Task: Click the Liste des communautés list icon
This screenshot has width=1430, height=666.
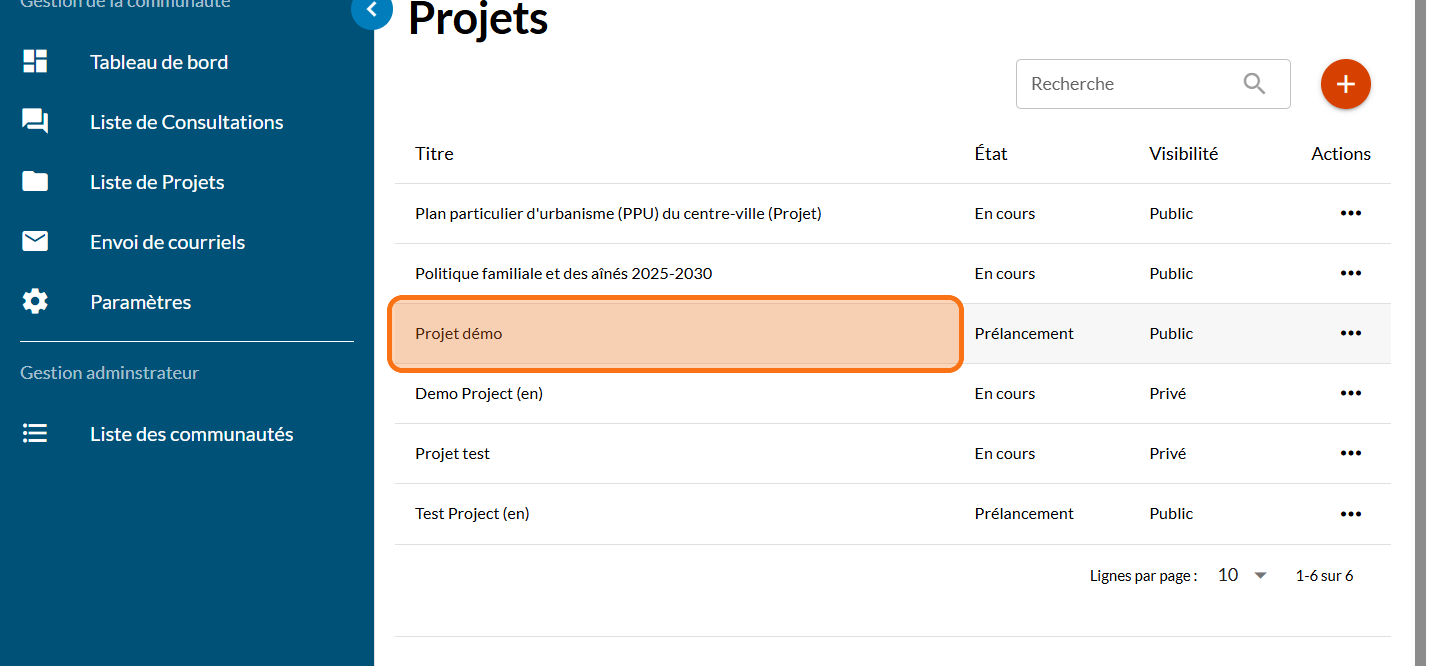Action: click(35, 434)
